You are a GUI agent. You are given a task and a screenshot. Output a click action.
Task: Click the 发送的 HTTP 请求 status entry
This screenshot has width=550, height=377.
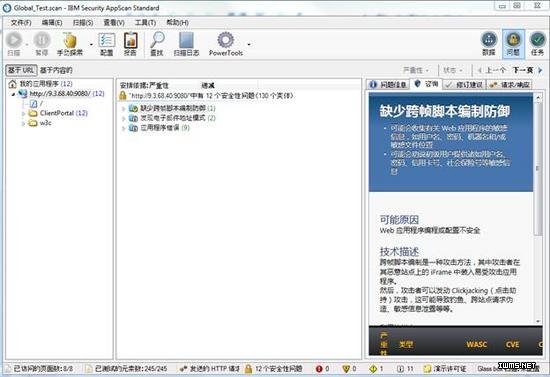pyautogui.click(x=210, y=369)
